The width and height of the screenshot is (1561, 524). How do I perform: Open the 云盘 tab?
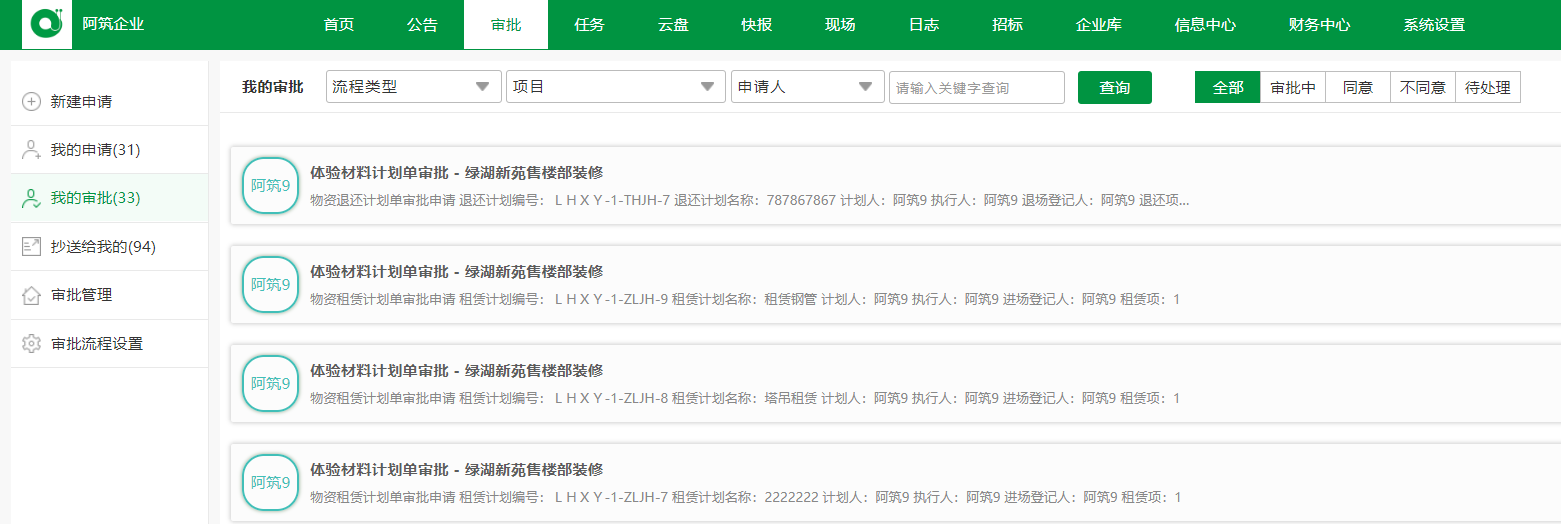coord(673,25)
